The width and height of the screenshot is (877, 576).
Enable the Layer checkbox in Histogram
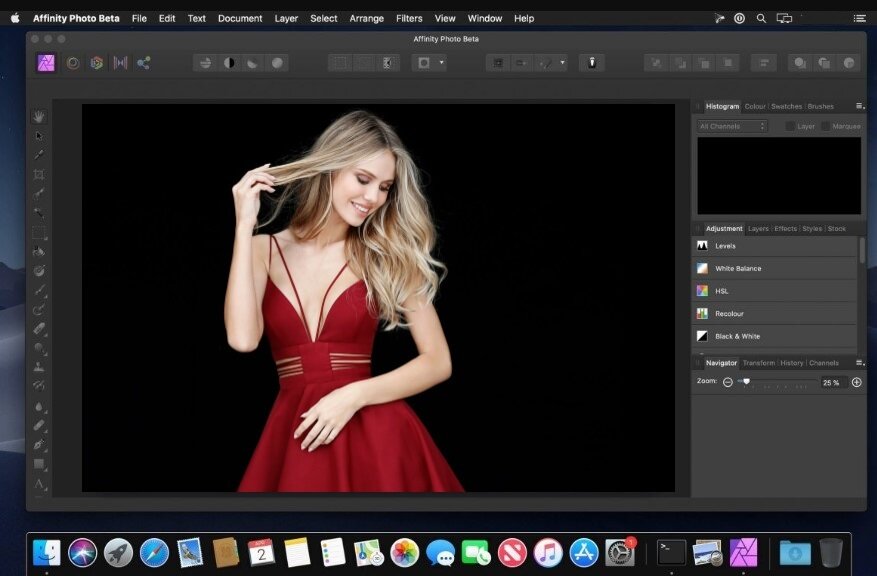pos(790,127)
